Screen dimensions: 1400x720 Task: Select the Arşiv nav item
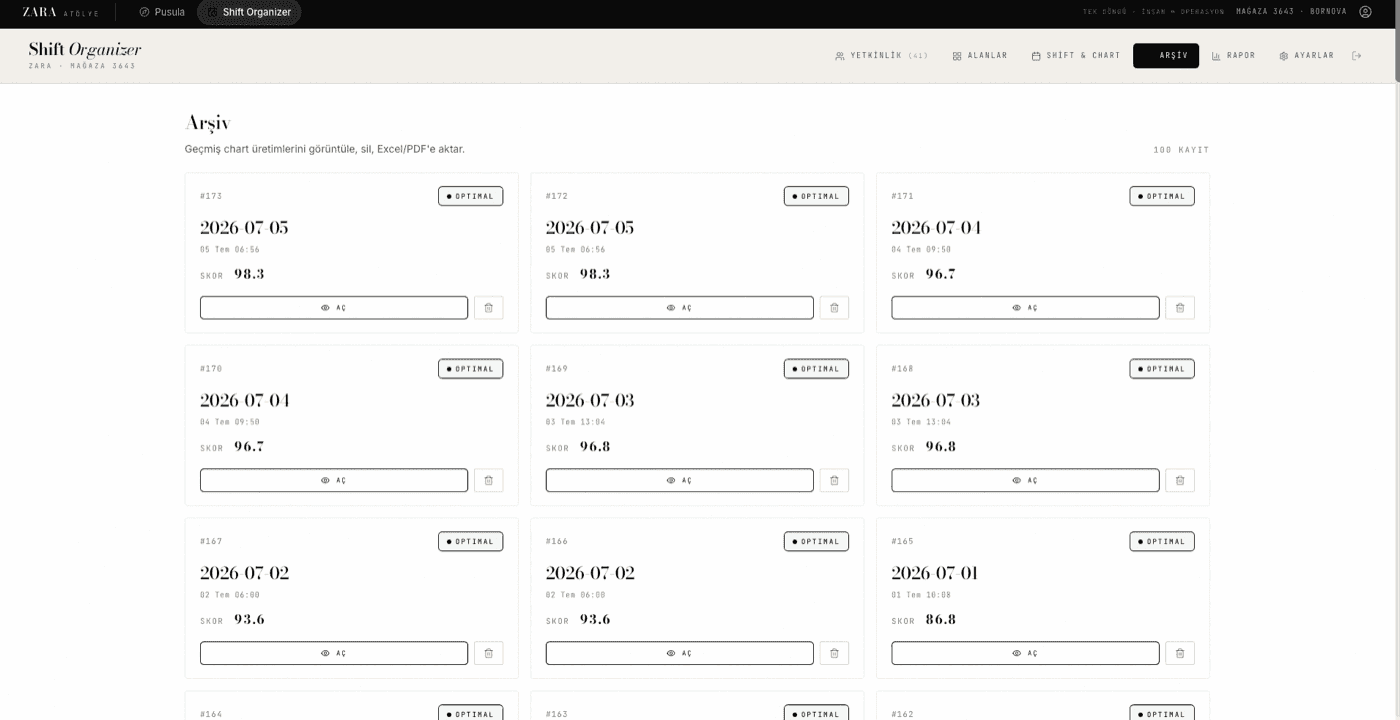(x=1166, y=56)
